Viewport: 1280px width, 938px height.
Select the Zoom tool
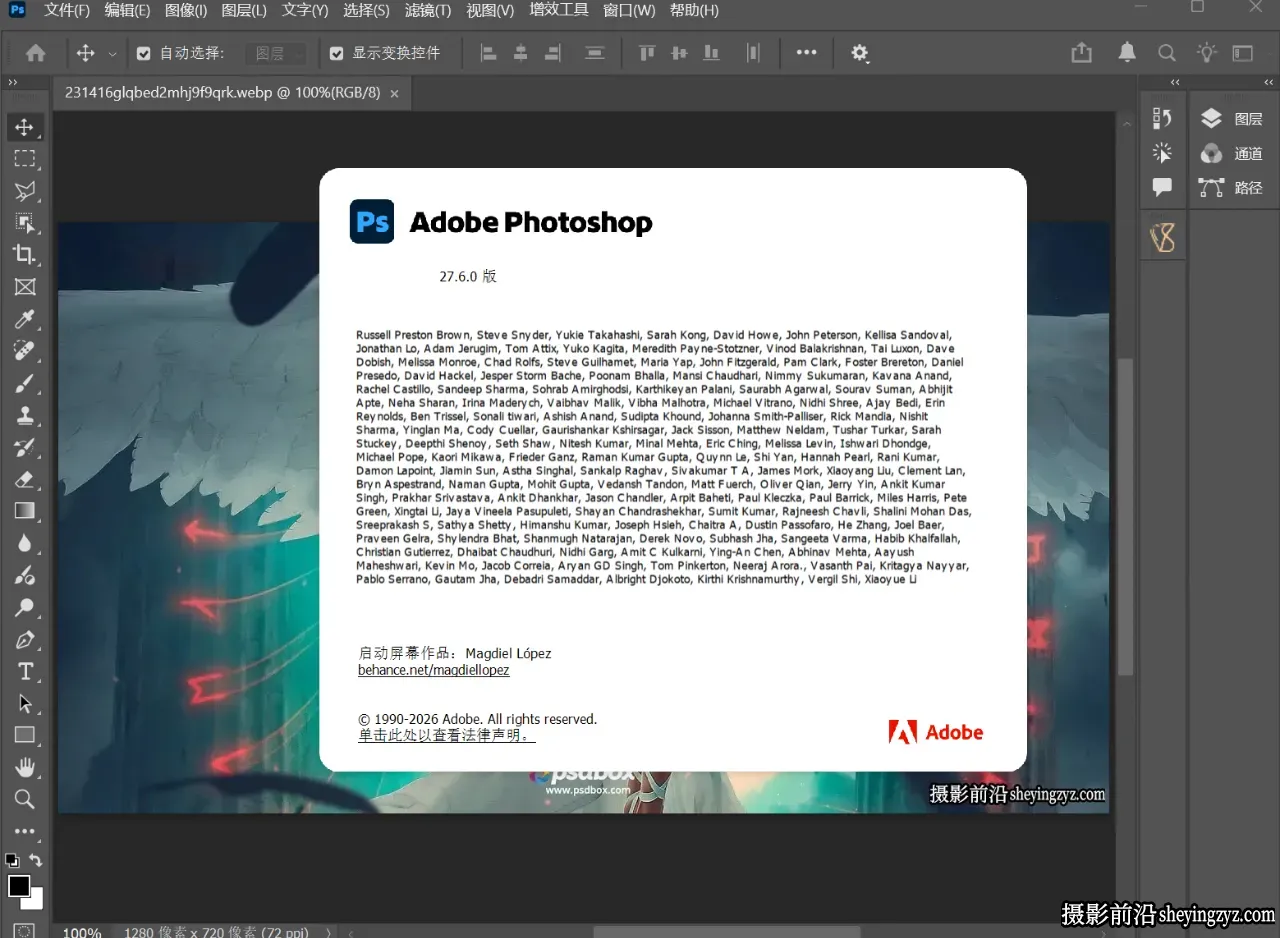(x=25, y=799)
